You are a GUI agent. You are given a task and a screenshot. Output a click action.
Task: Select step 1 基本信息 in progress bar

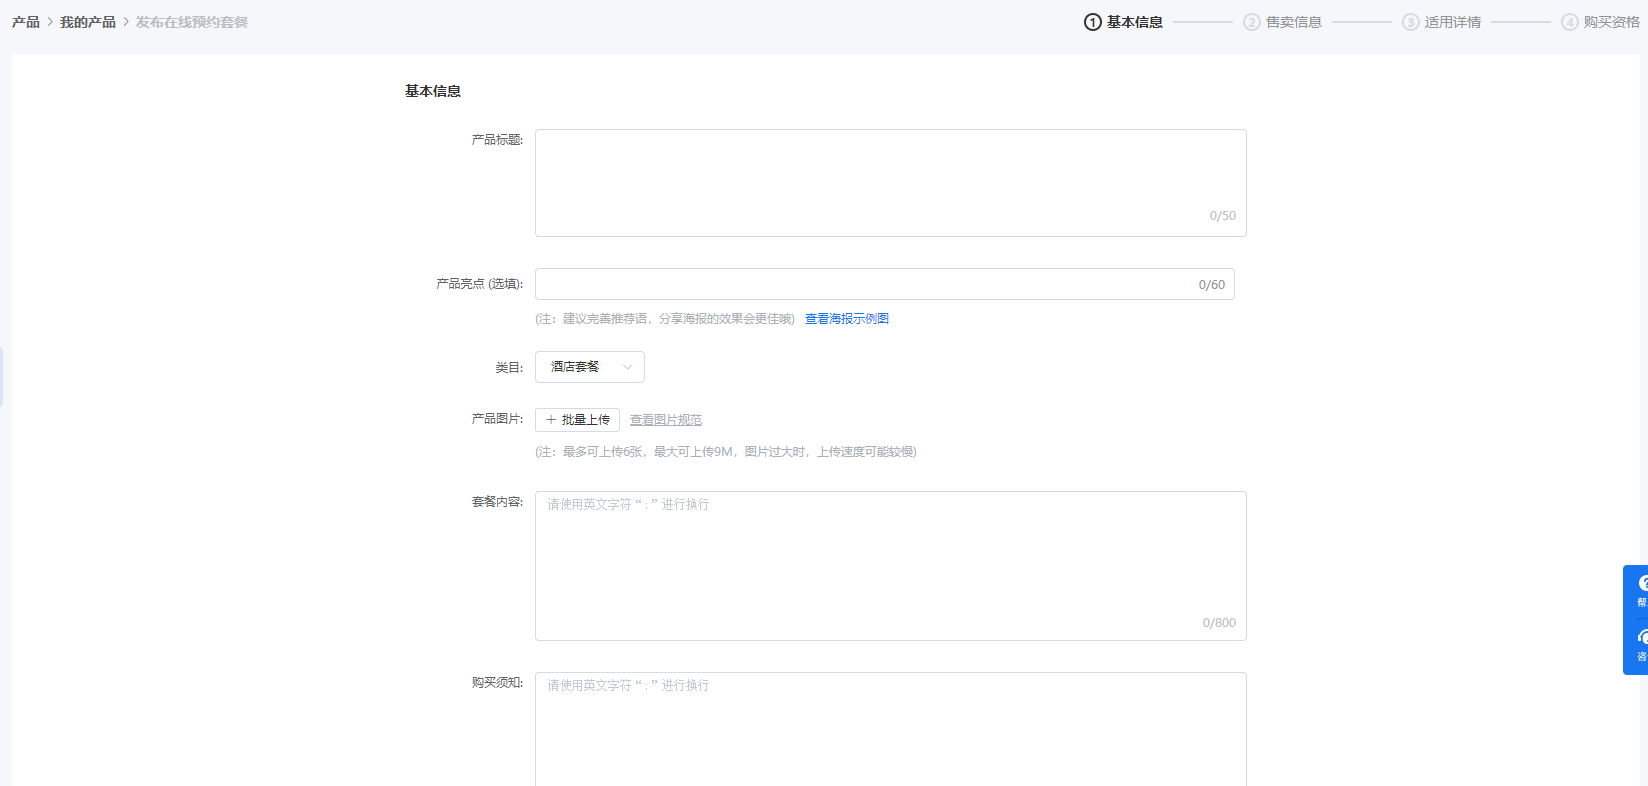coord(1124,22)
